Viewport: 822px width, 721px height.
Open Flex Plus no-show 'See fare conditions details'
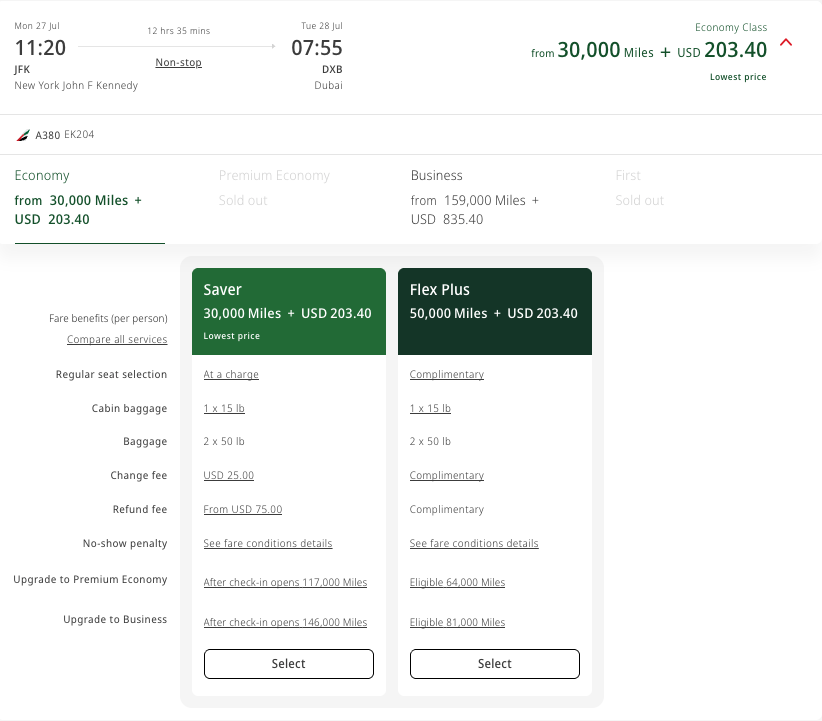474,543
